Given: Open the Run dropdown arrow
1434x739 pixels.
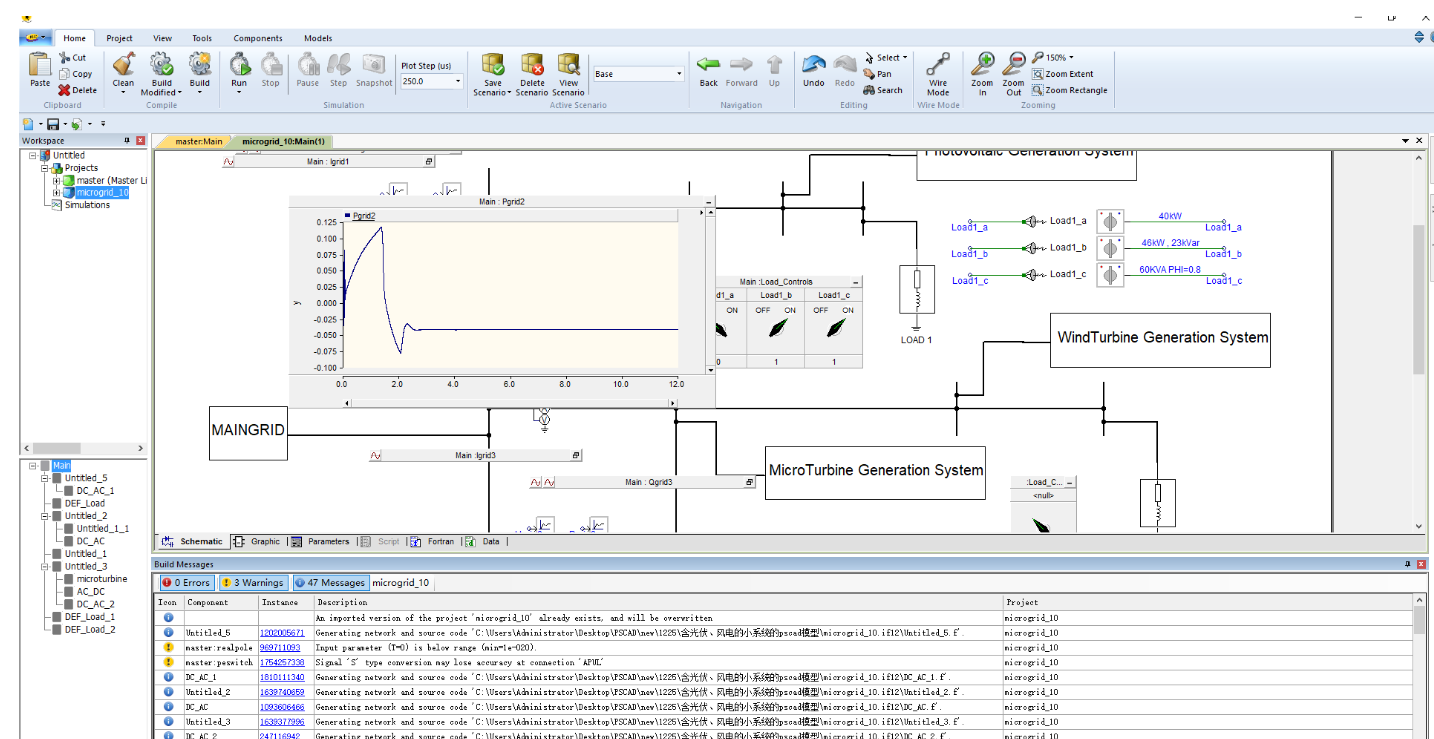Looking at the screenshot, I should (x=240, y=93).
